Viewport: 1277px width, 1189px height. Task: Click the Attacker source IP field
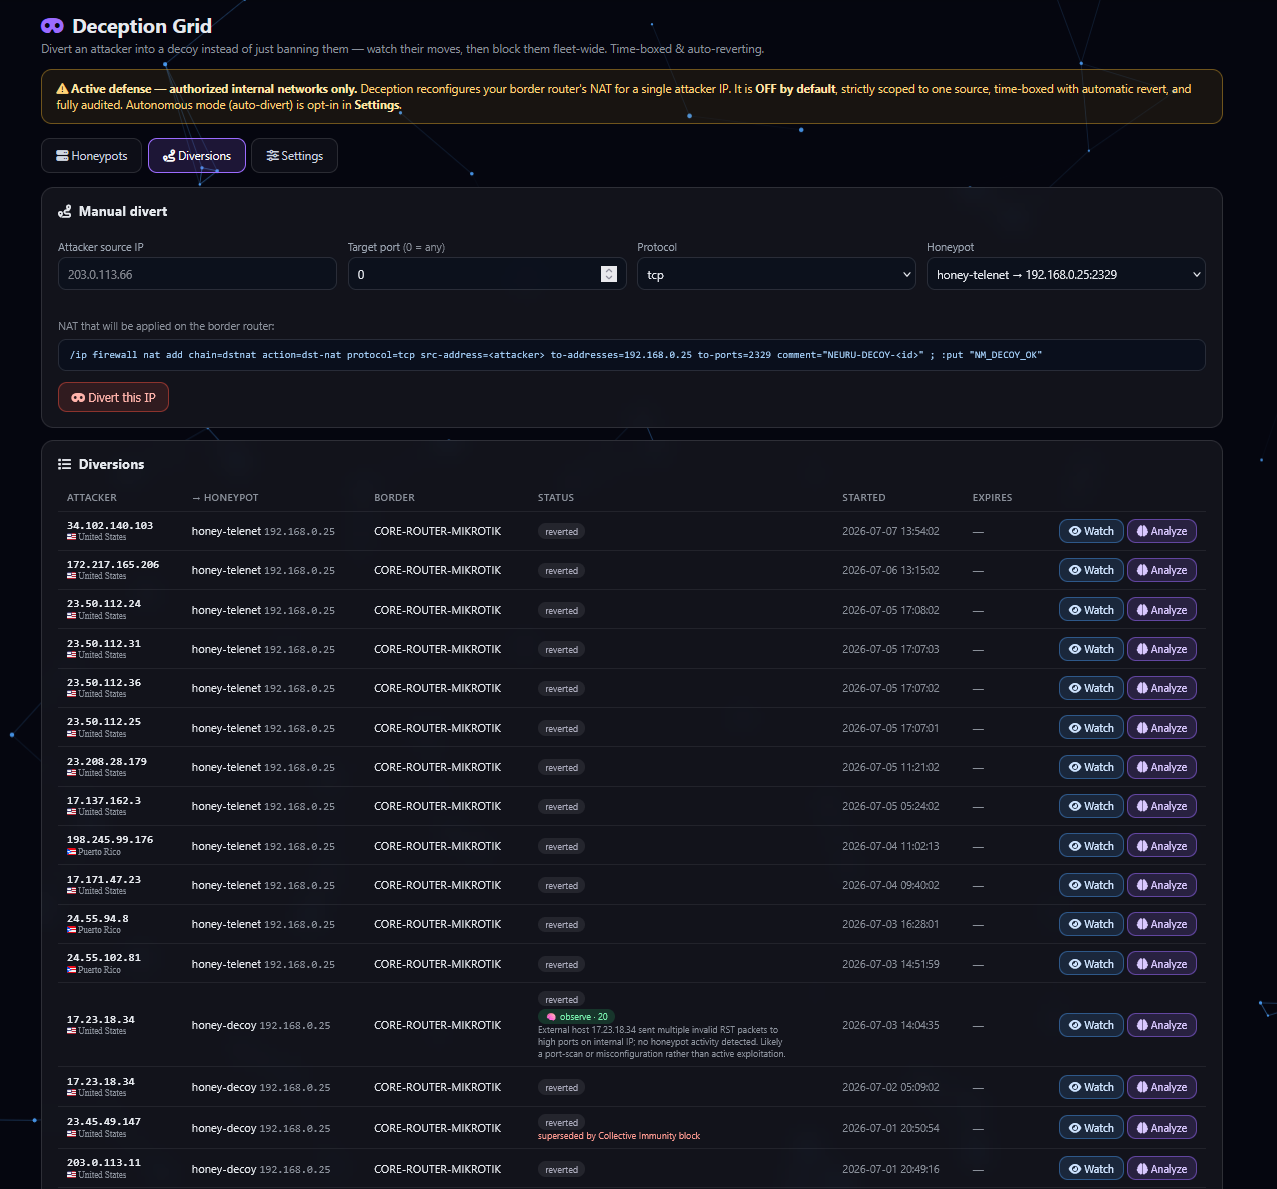(x=197, y=274)
